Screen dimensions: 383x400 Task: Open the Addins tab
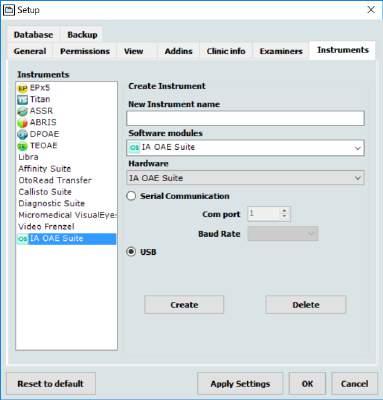pos(178,51)
